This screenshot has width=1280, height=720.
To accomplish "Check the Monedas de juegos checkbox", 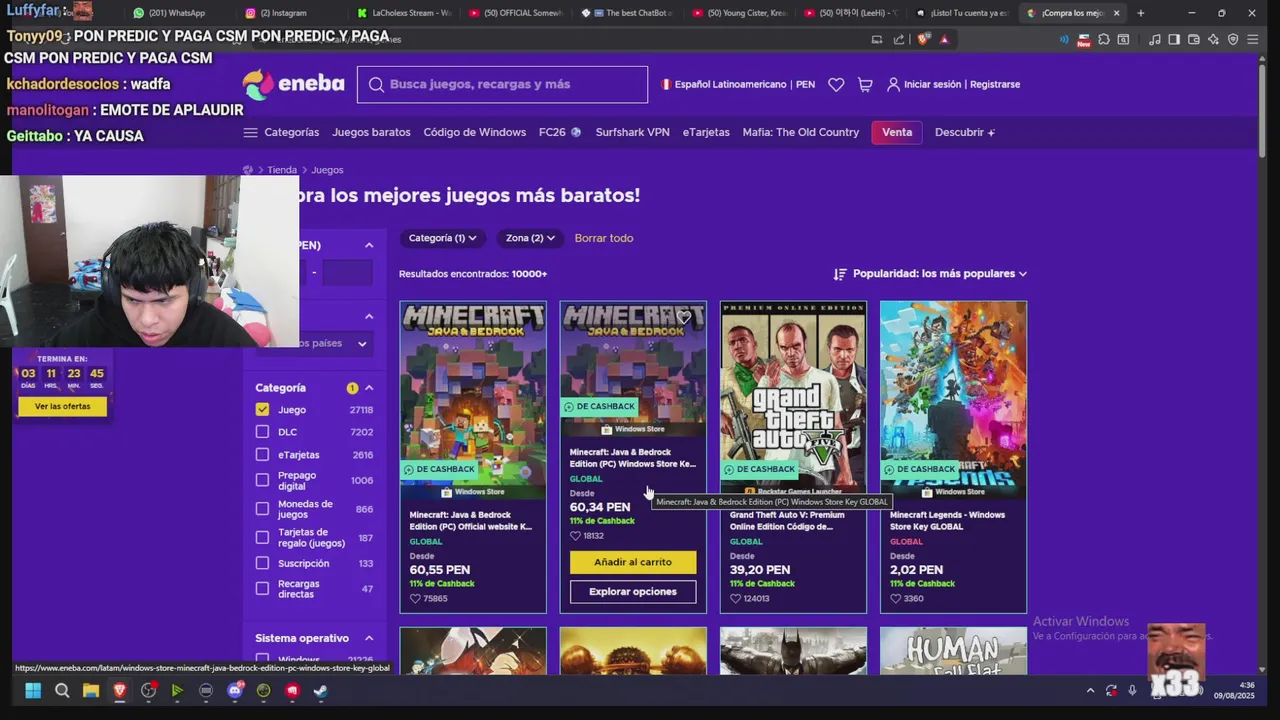I will click(262, 509).
